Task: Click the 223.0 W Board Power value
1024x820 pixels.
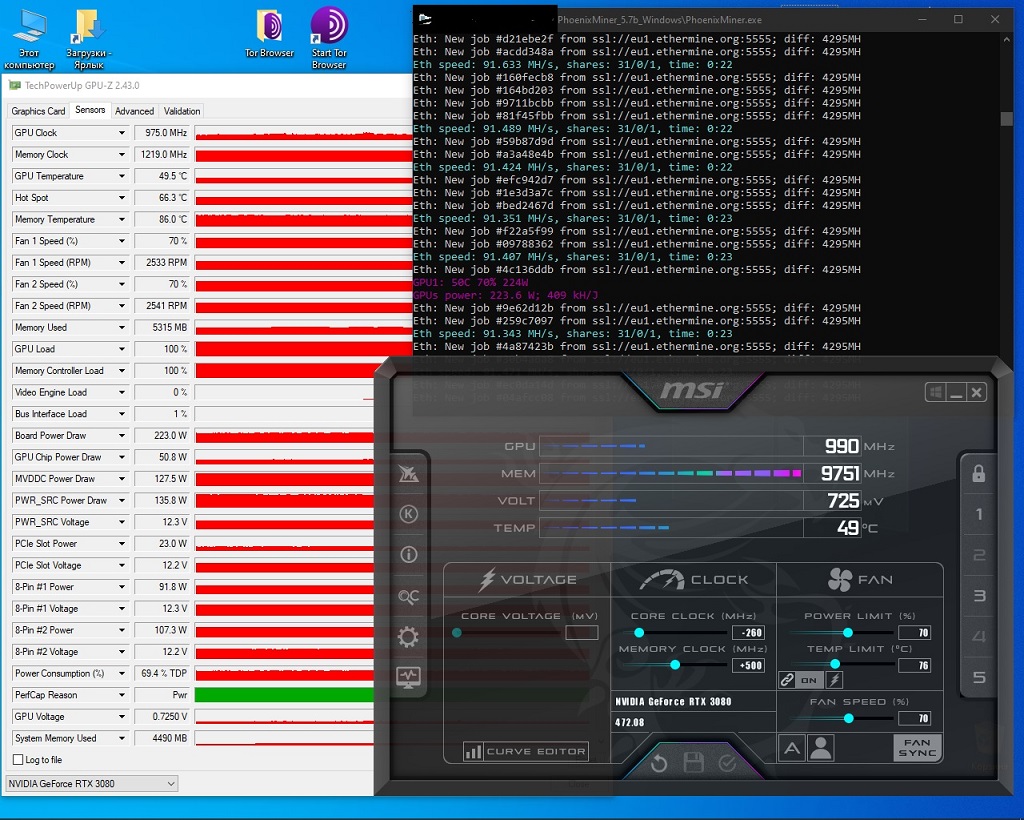Action: [x=162, y=435]
